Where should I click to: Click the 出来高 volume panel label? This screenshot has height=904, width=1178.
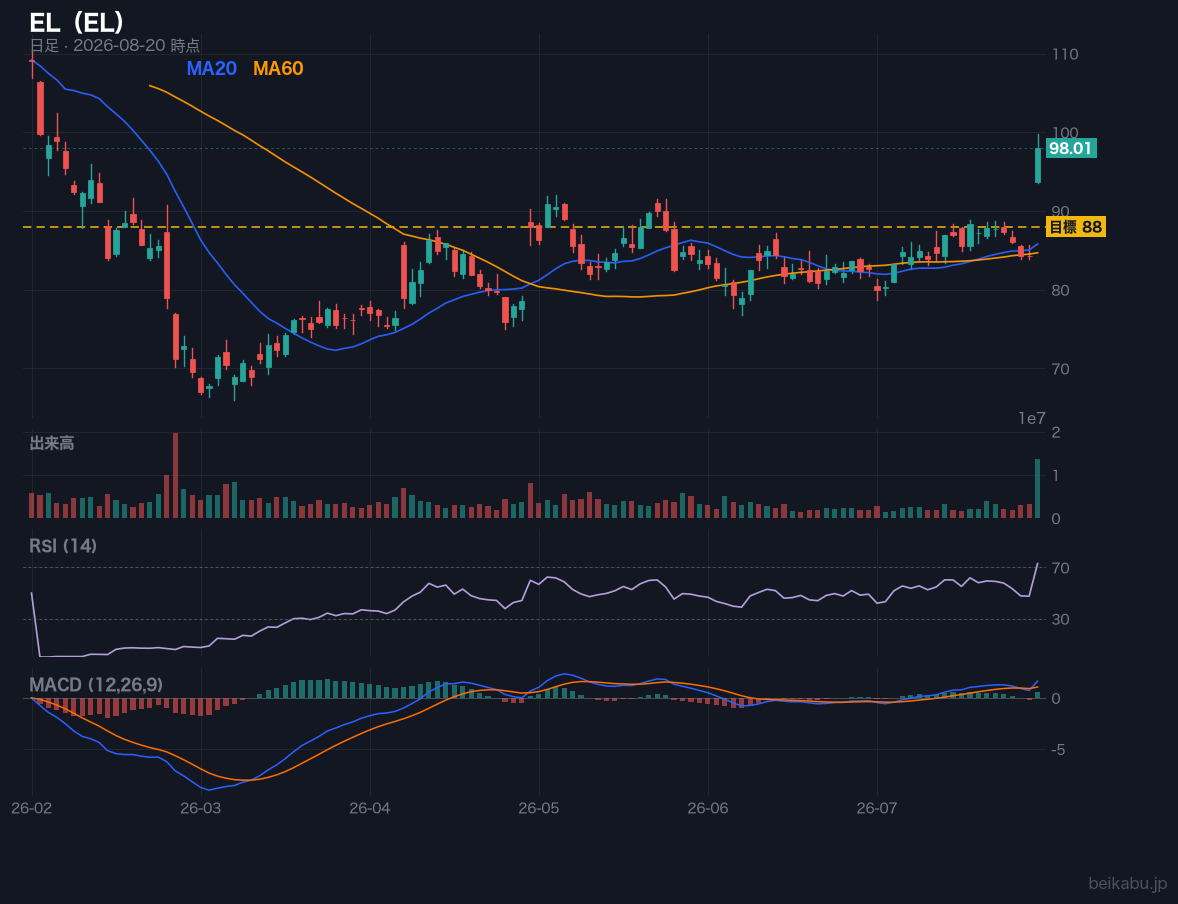click(52, 443)
